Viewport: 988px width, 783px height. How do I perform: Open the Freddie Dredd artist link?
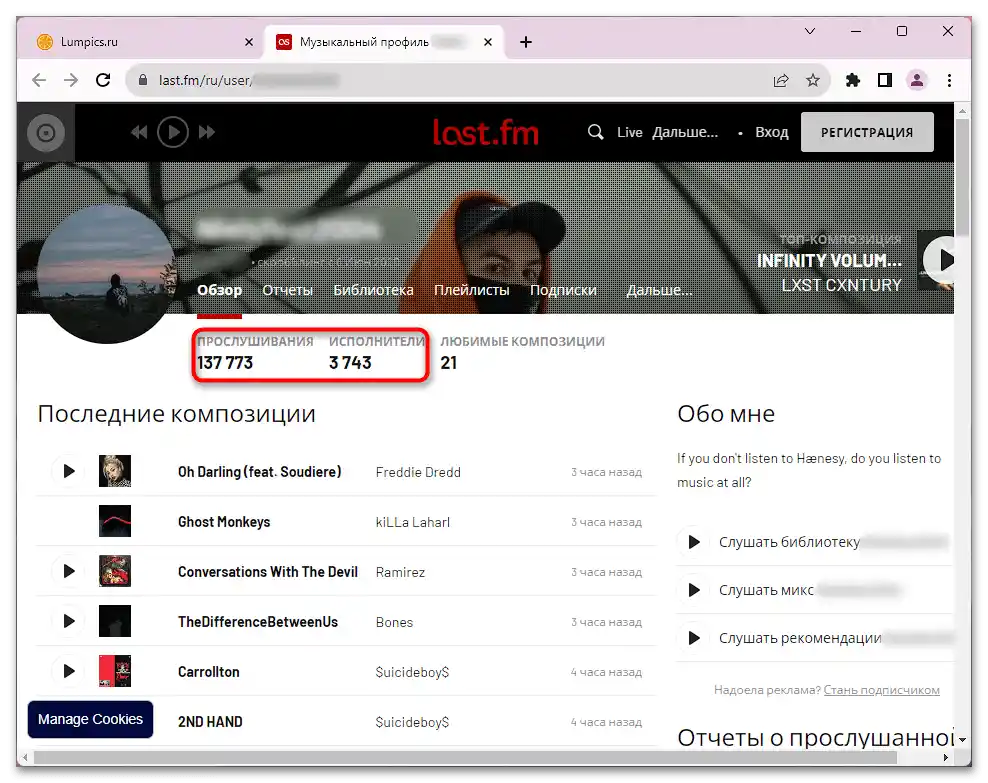(418, 472)
